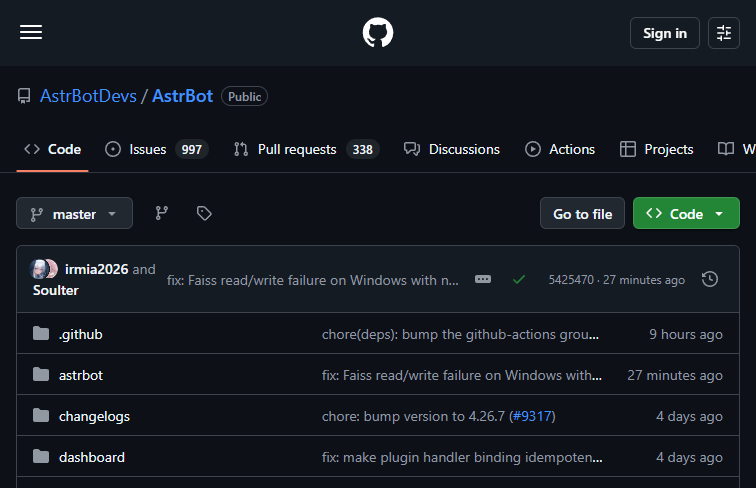Image resolution: width=756 pixels, height=488 pixels.
Task: Click the 997 issues counter
Action: (191, 149)
